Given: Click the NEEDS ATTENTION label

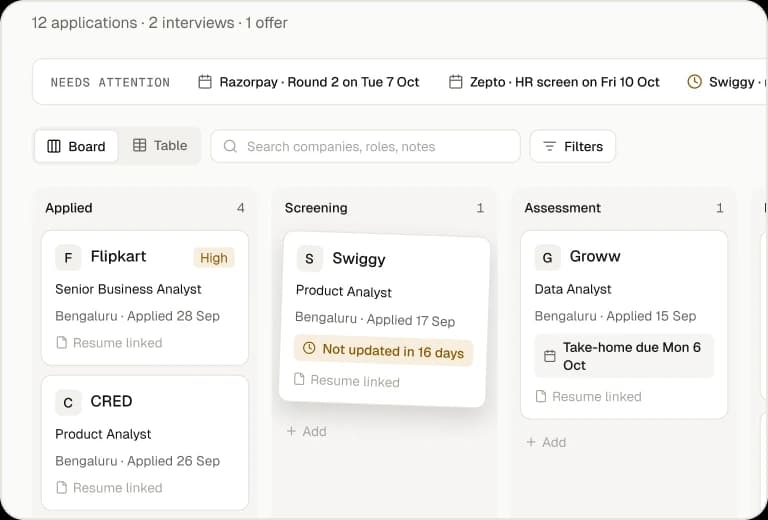Looking at the screenshot, I should coord(110,82).
